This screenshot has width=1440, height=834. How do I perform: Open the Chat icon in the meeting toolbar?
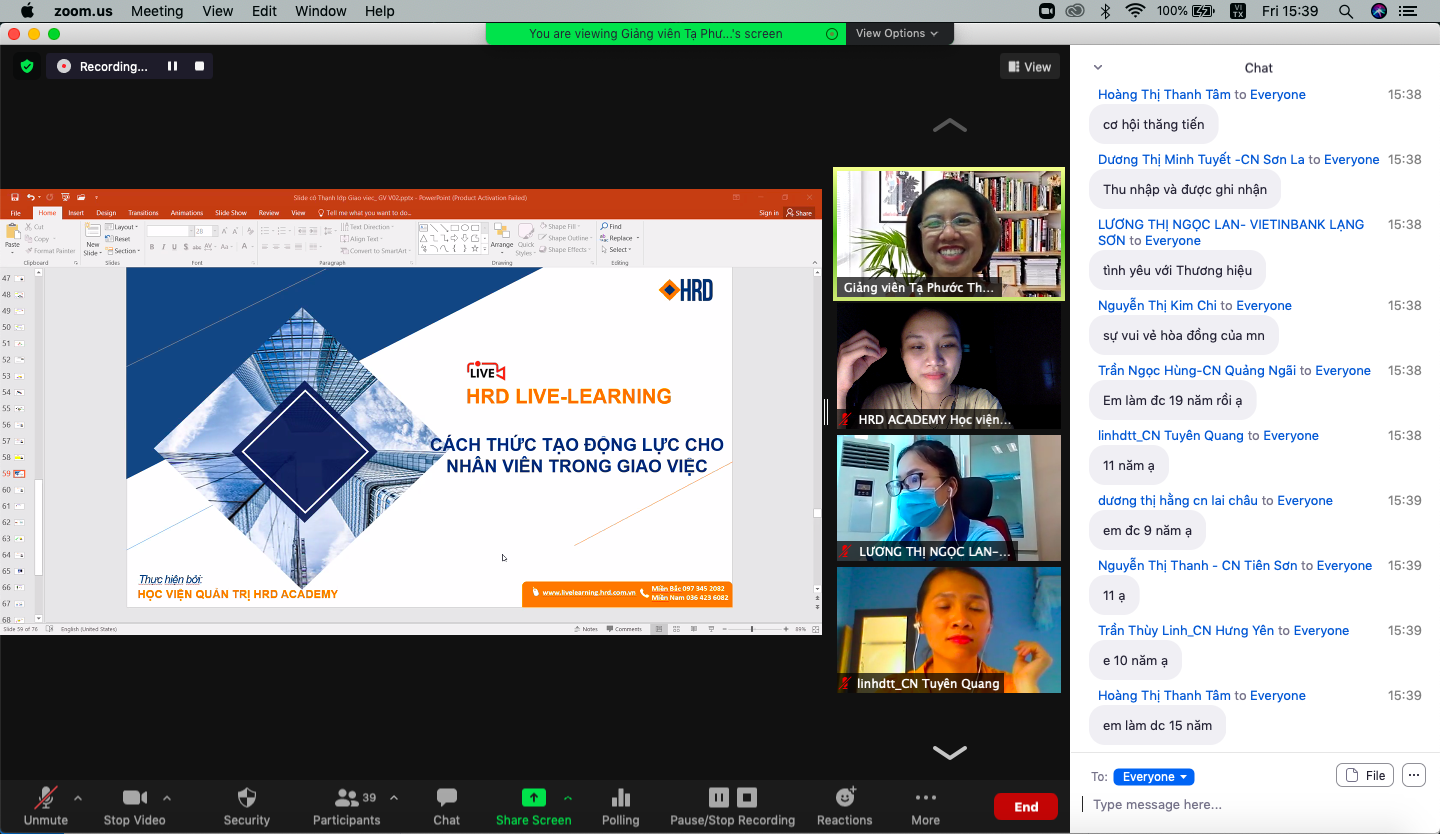tap(447, 798)
